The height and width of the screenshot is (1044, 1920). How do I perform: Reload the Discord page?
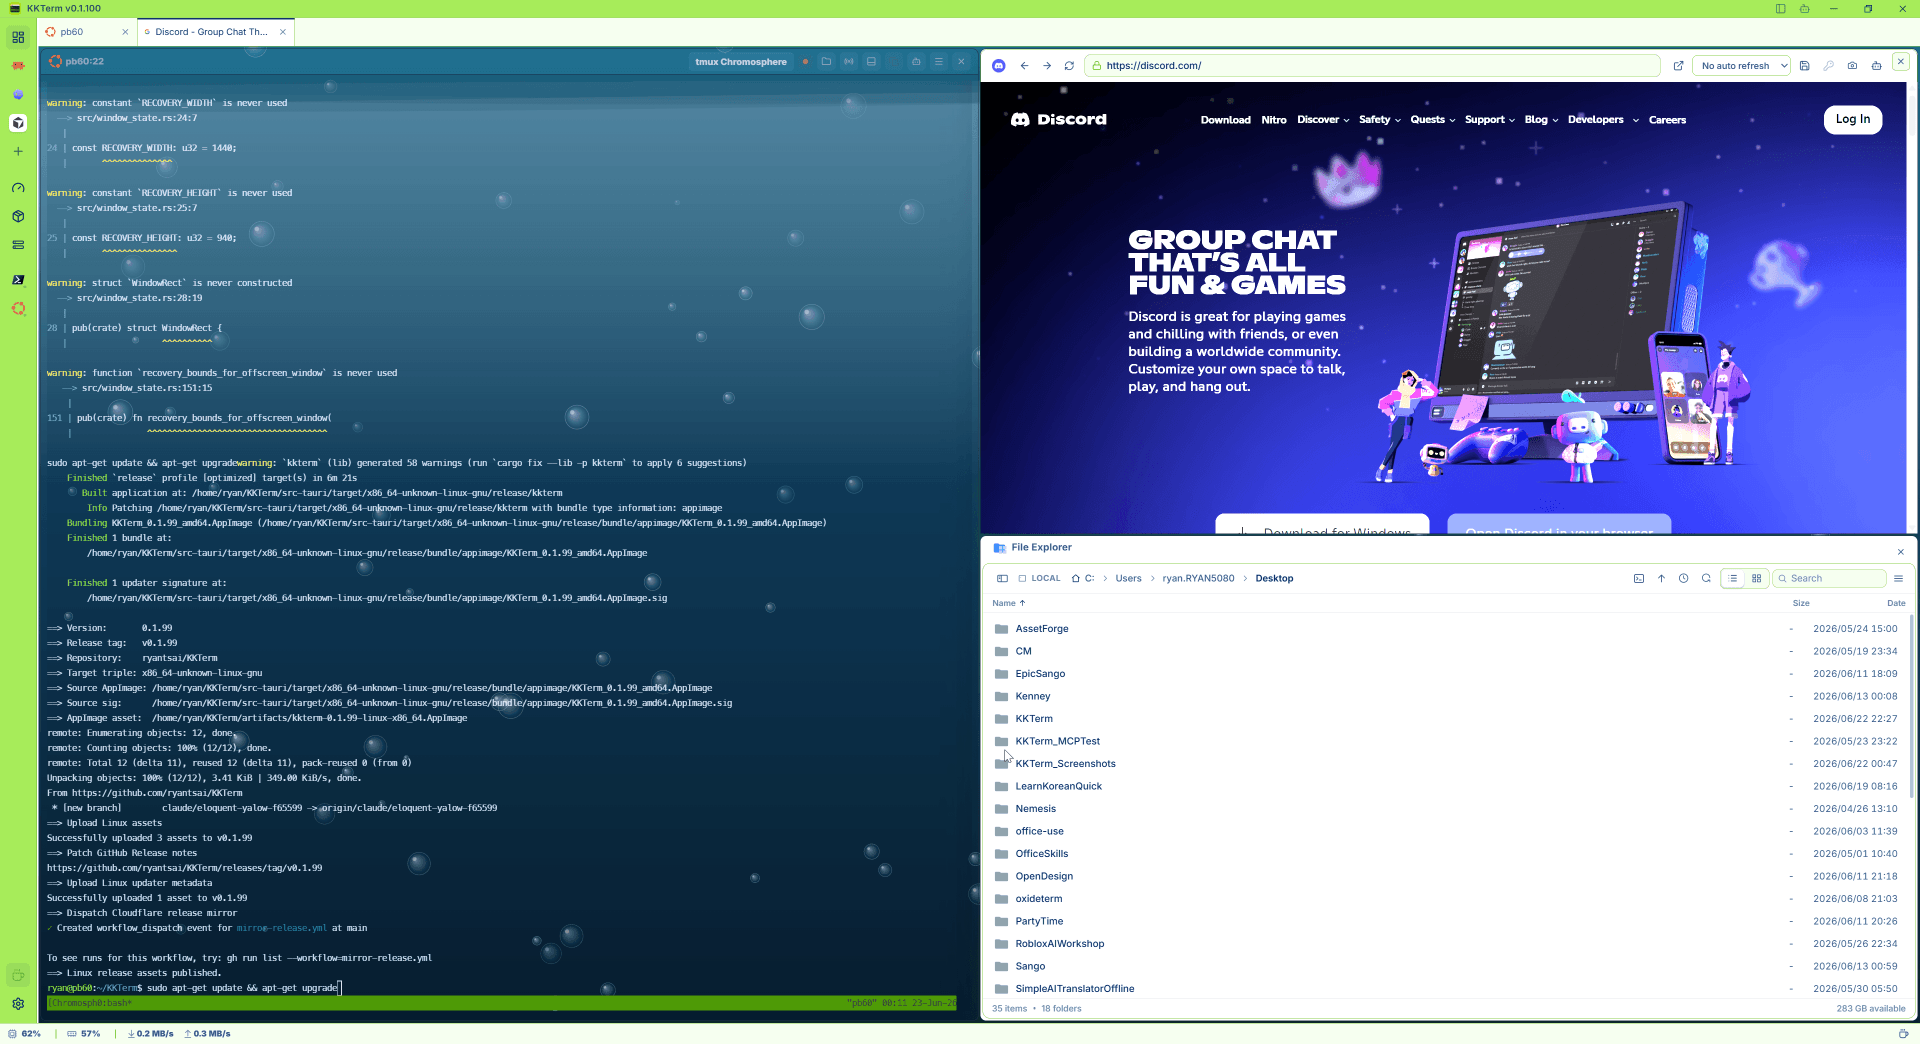[x=1069, y=66]
